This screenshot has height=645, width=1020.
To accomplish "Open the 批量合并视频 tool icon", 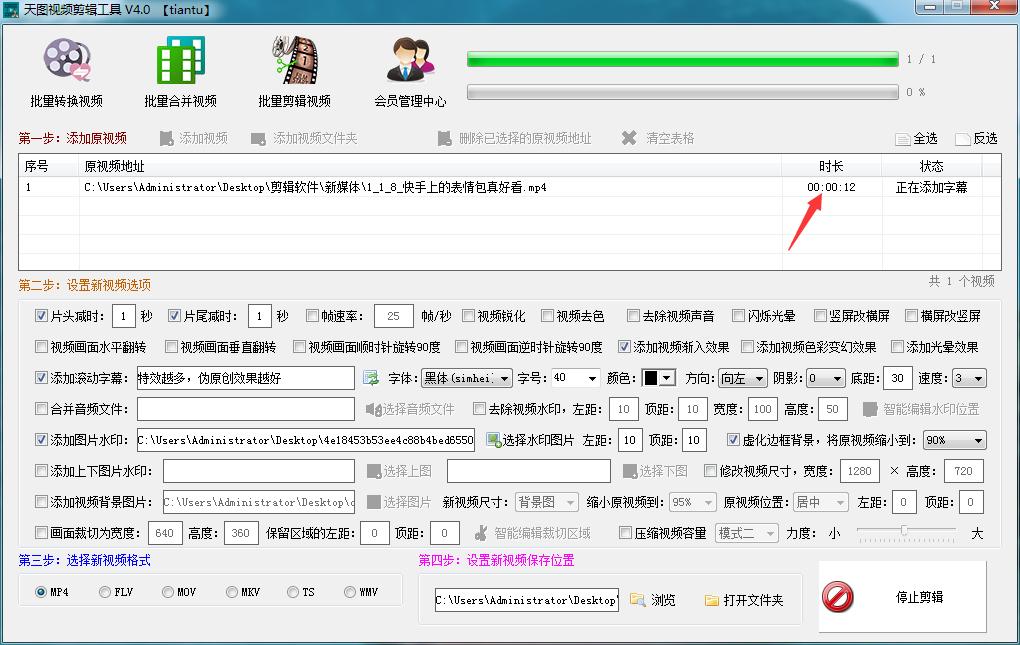I will [x=181, y=59].
